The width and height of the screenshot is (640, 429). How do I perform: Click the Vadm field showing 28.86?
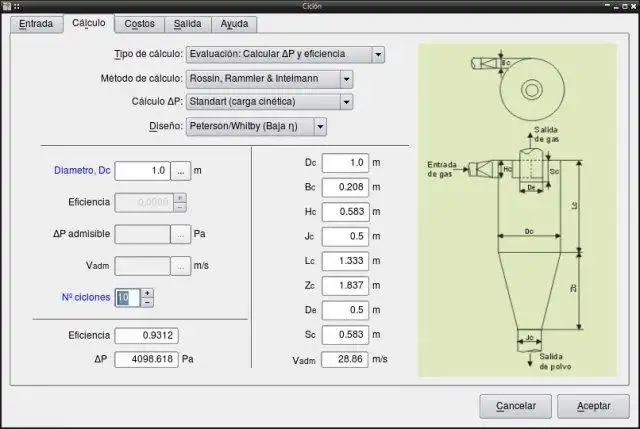coord(345,359)
